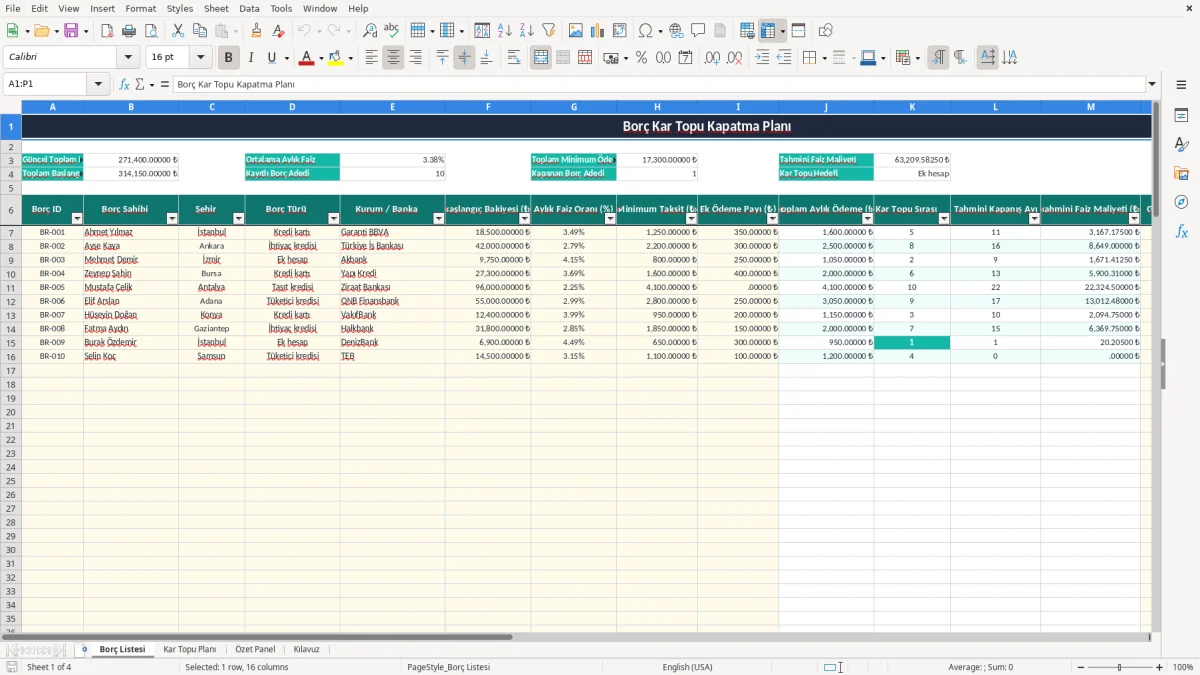Open the Format menu
This screenshot has height=675, width=1200.
(x=140, y=8)
